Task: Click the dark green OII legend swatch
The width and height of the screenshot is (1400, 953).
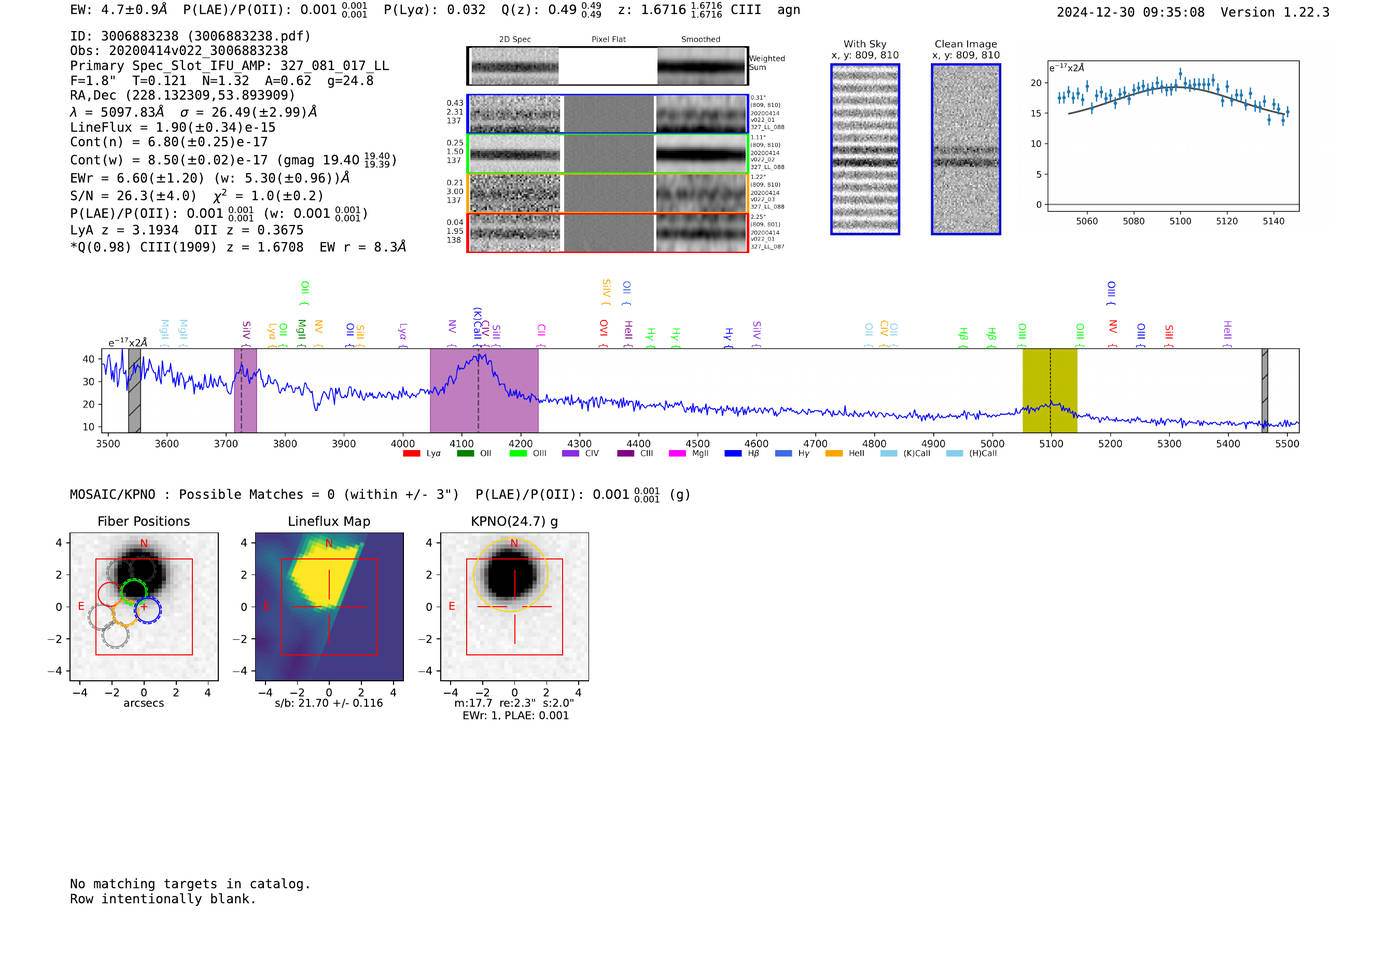Action: tap(465, 453)
